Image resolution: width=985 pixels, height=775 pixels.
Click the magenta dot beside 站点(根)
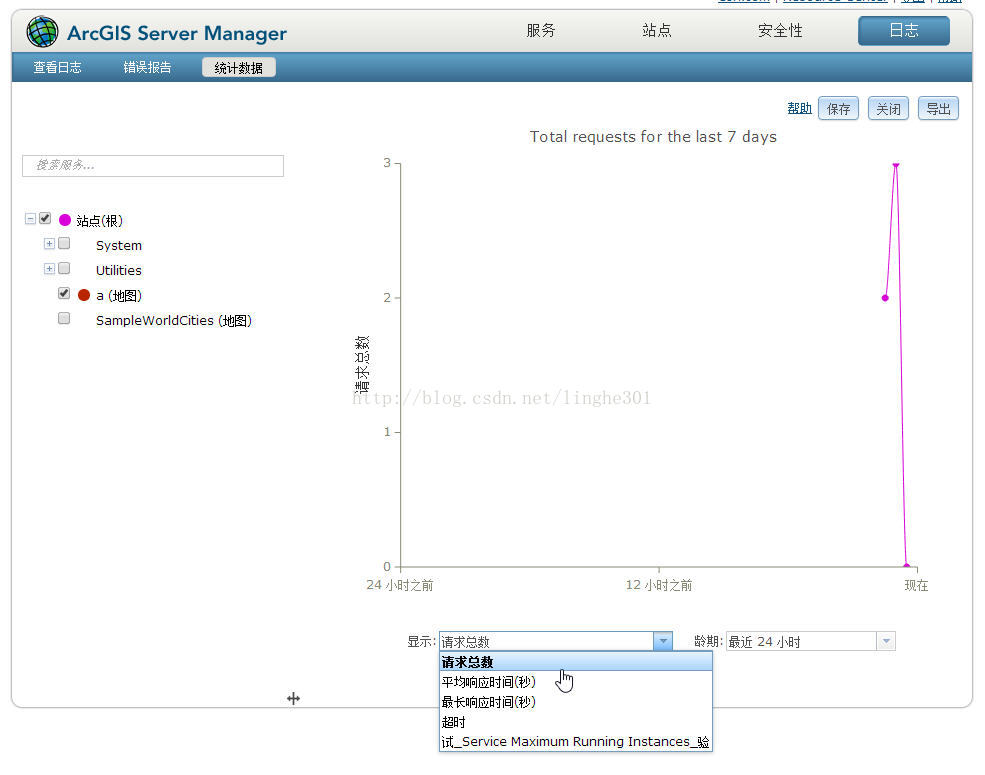tap(65, 220)
